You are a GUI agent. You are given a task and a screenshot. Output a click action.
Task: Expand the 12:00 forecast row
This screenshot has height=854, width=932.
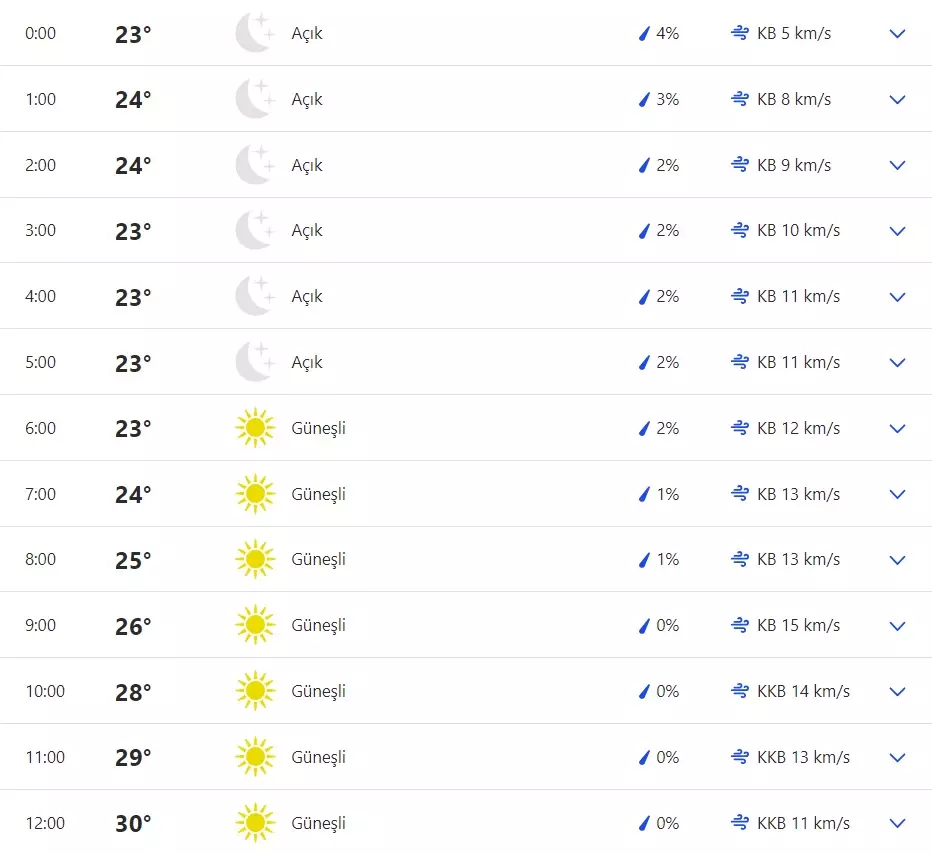[897, 823]
